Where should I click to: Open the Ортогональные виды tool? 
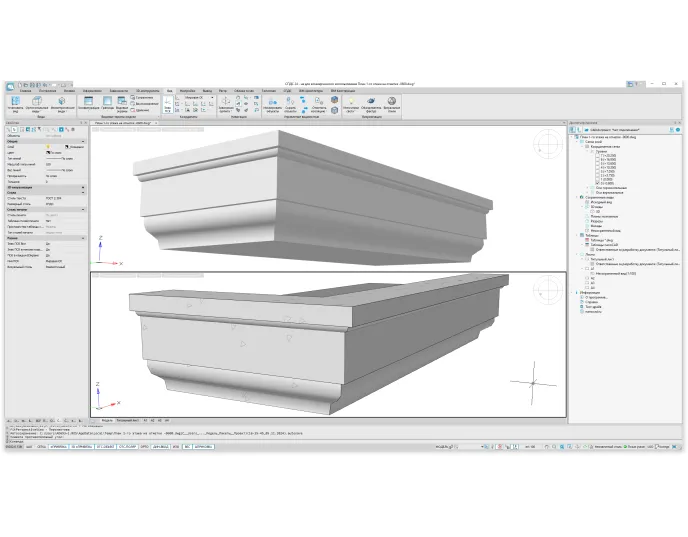click(37, 103)
